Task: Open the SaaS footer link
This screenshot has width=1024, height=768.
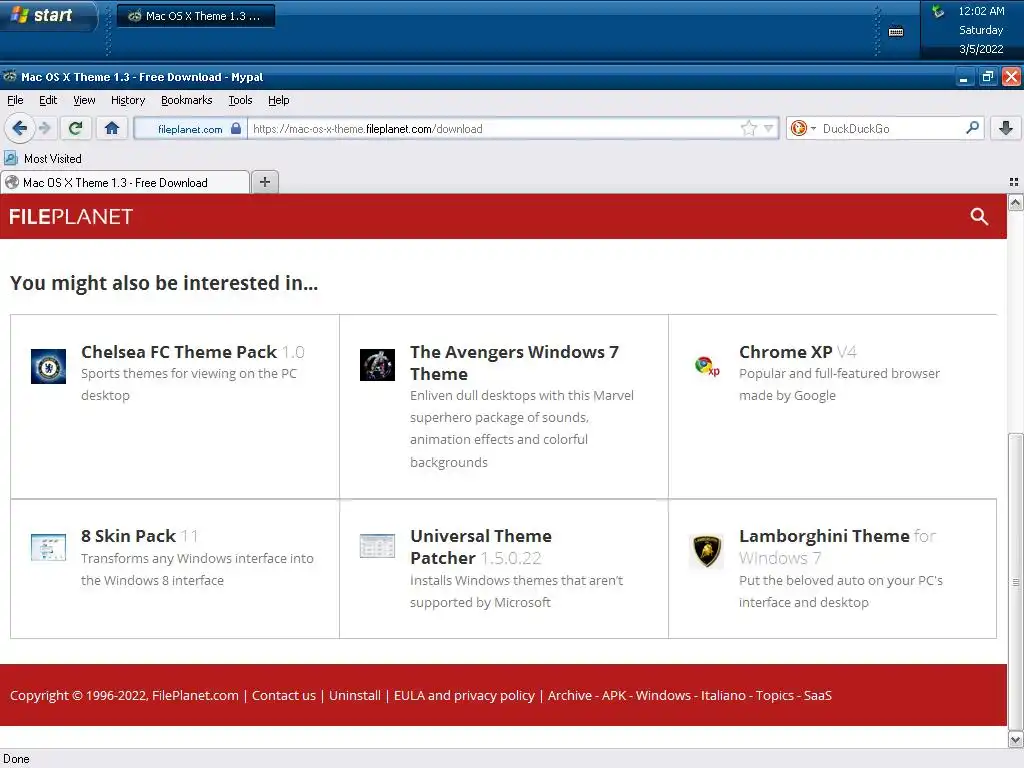Action: 818,696
